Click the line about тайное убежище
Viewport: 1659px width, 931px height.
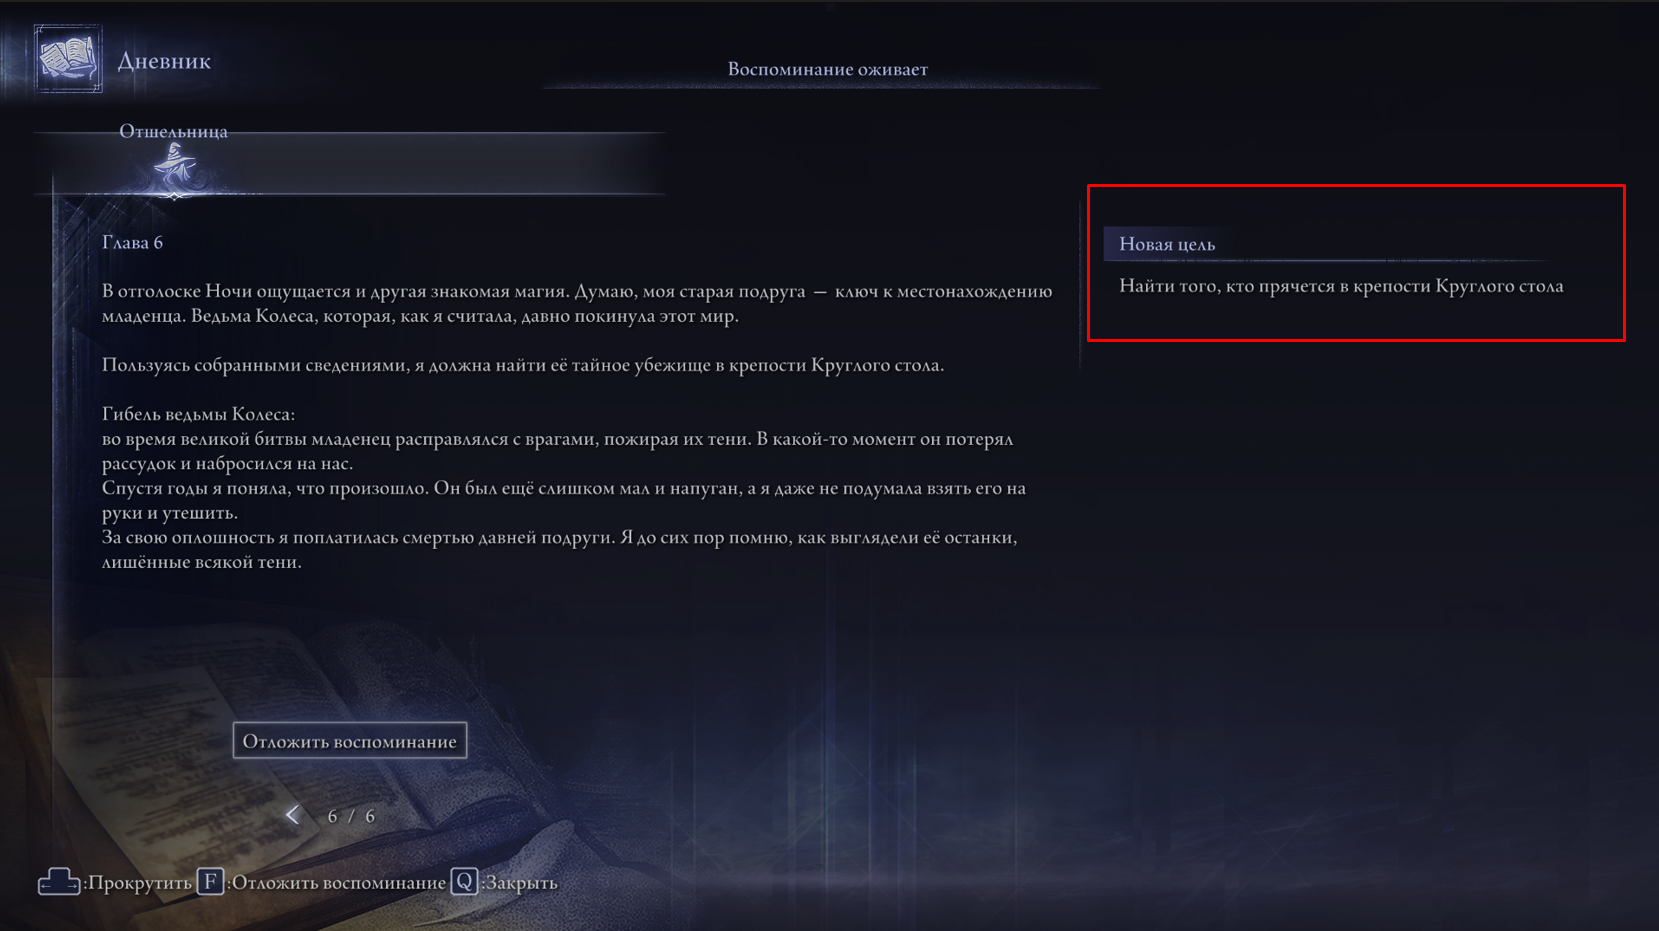pos(523,365)
